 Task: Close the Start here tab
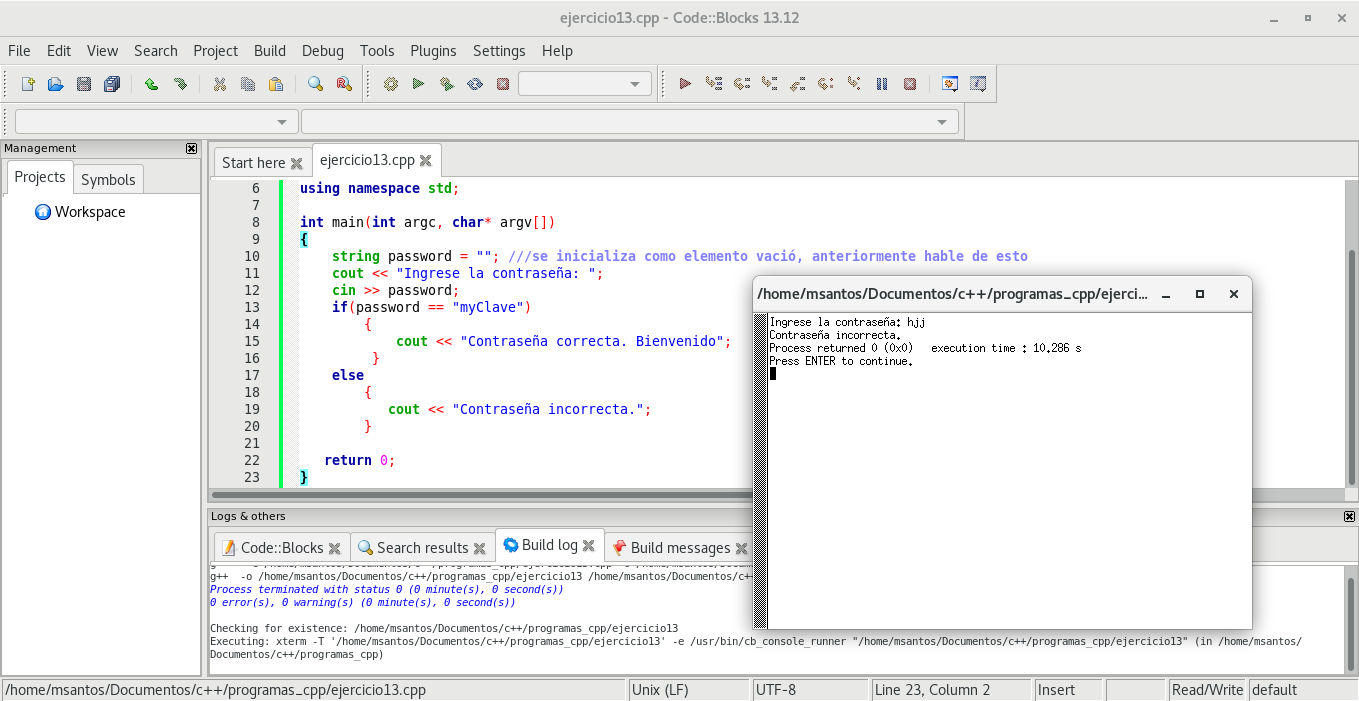coord(296,163)
